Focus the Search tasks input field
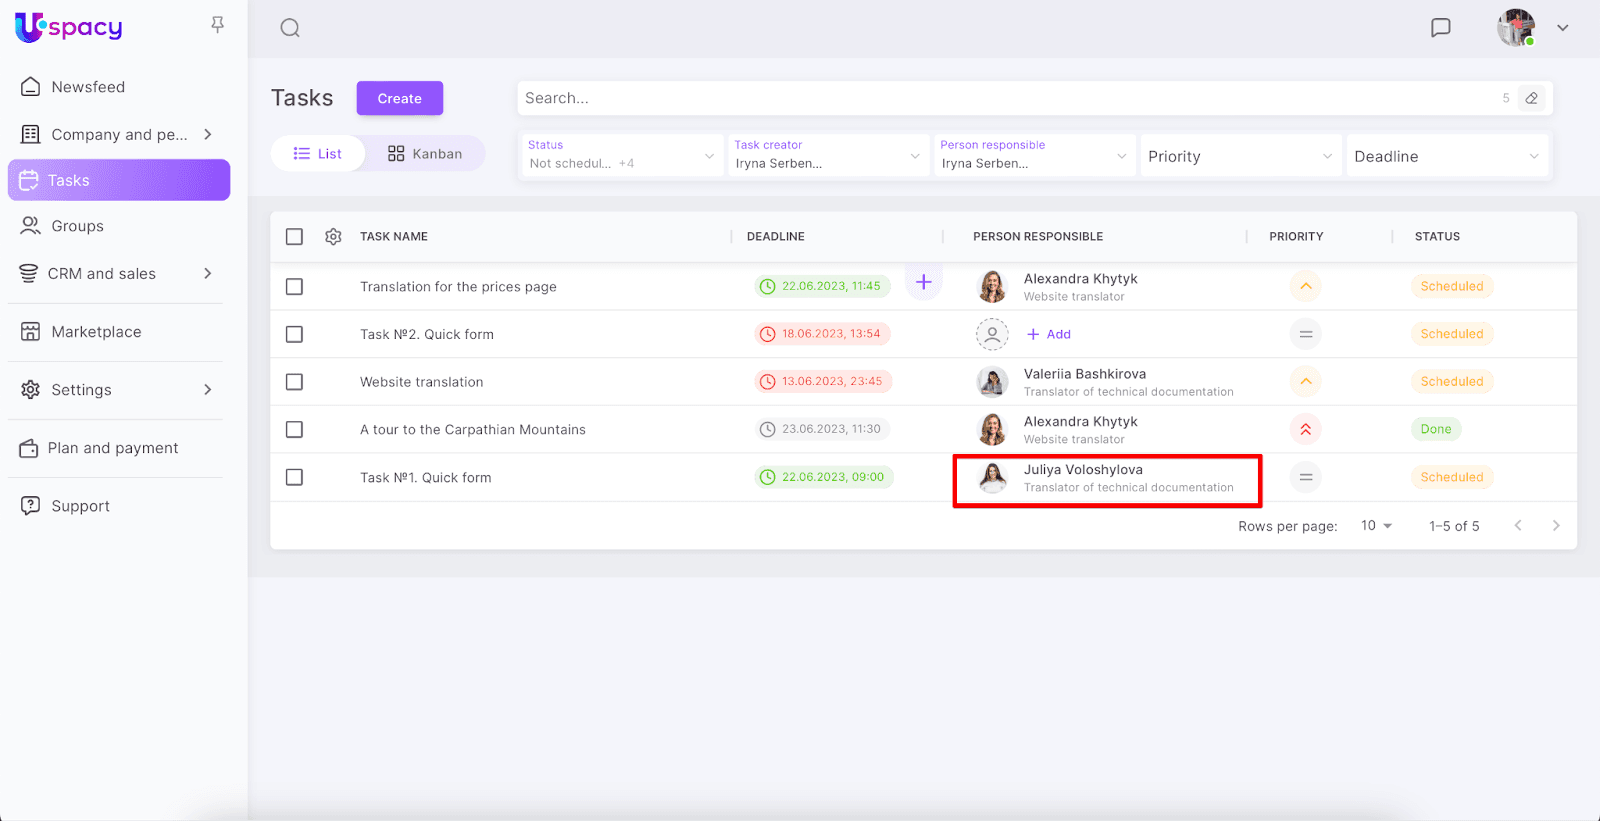Screen dimensions: 1600x821 pyautogui.click(x=1000, y=98)
